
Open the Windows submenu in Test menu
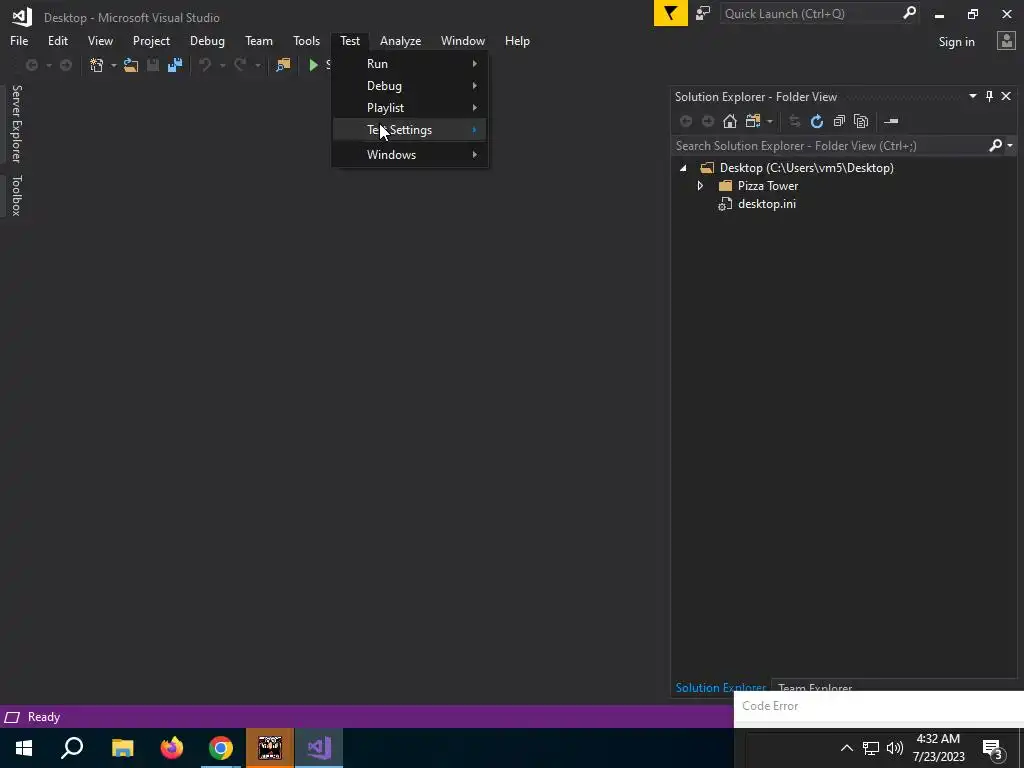tap(409, 155)
